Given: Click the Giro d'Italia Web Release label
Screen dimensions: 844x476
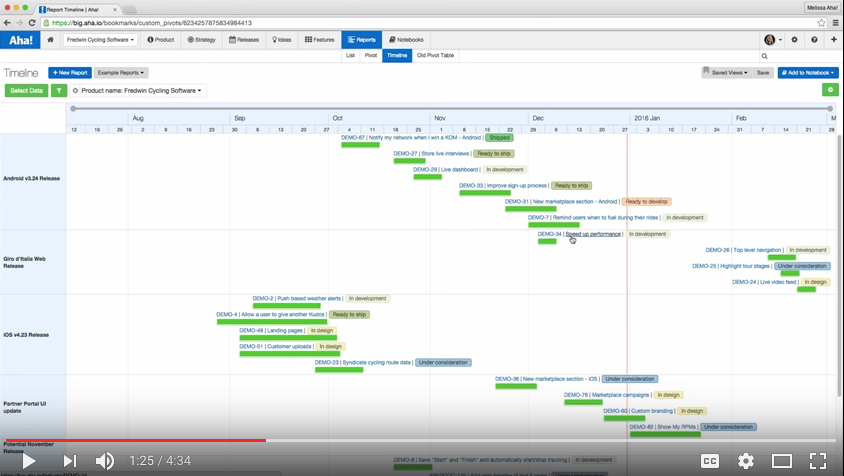Looking at the screenshot, I should pyautogui.click(x=24, y=262).
